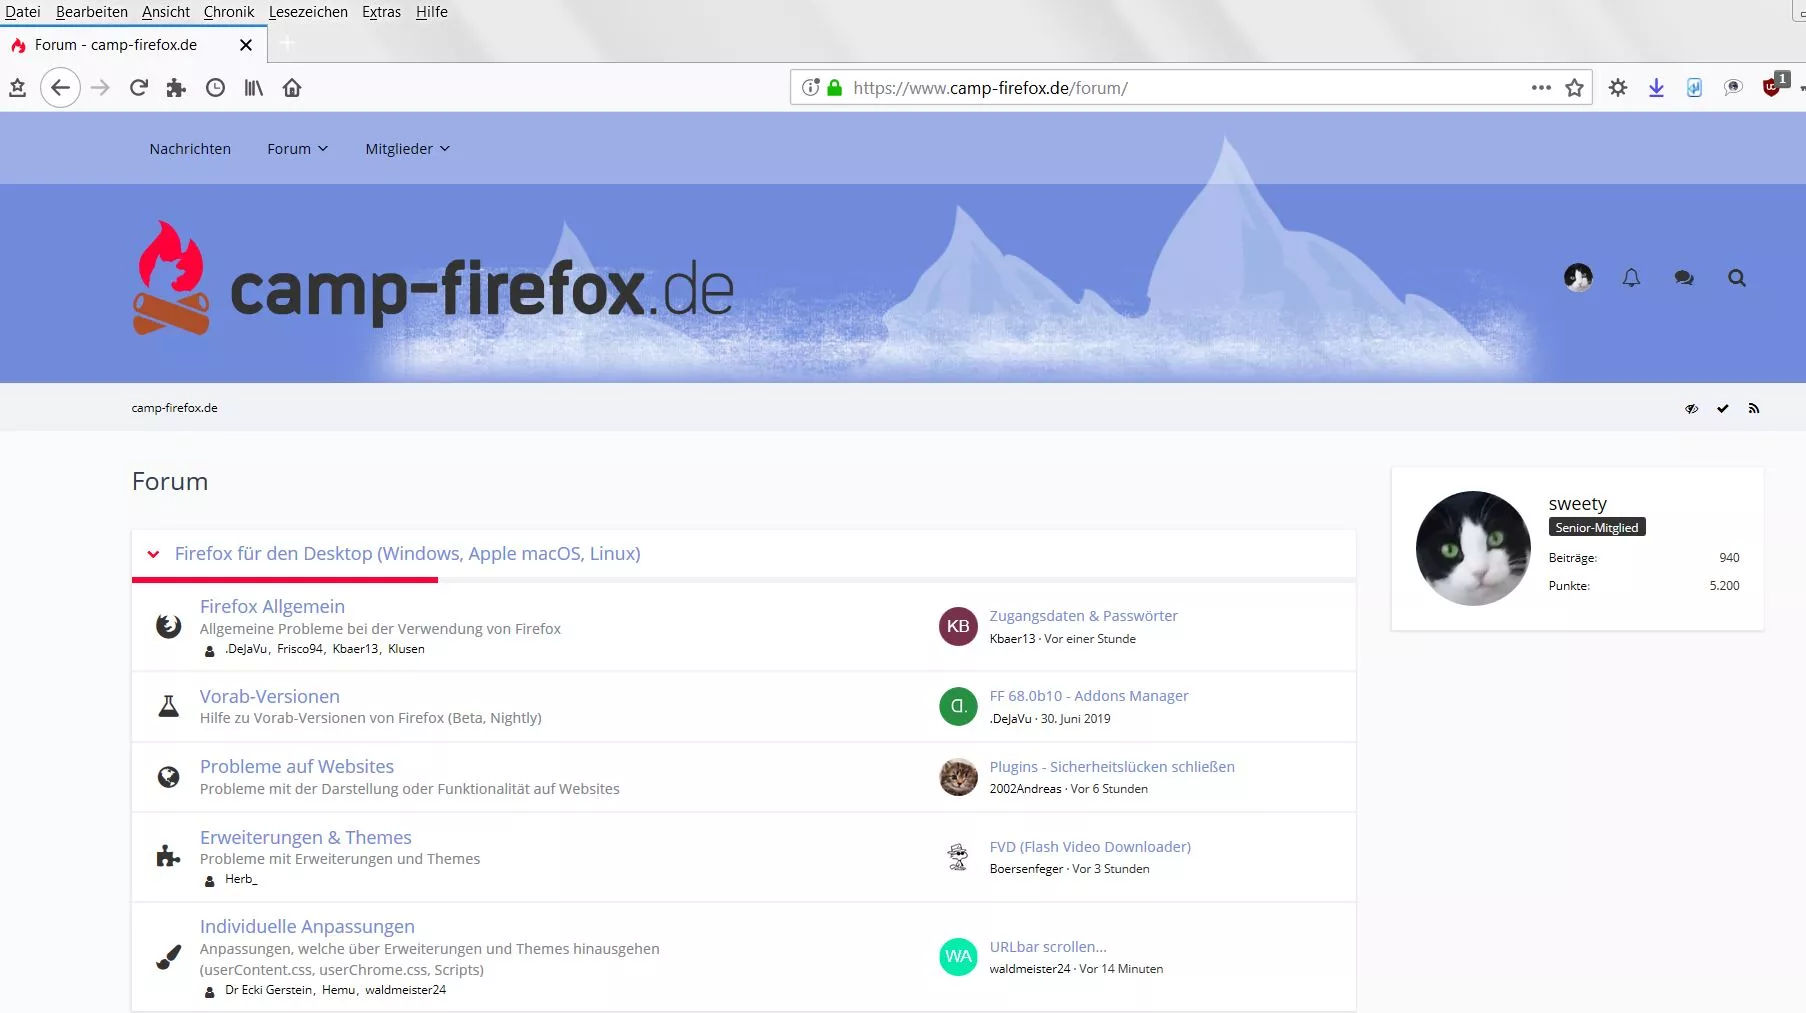Open the site search magnifier icon
The image size is (1806, 1013).
point(1737,278)
